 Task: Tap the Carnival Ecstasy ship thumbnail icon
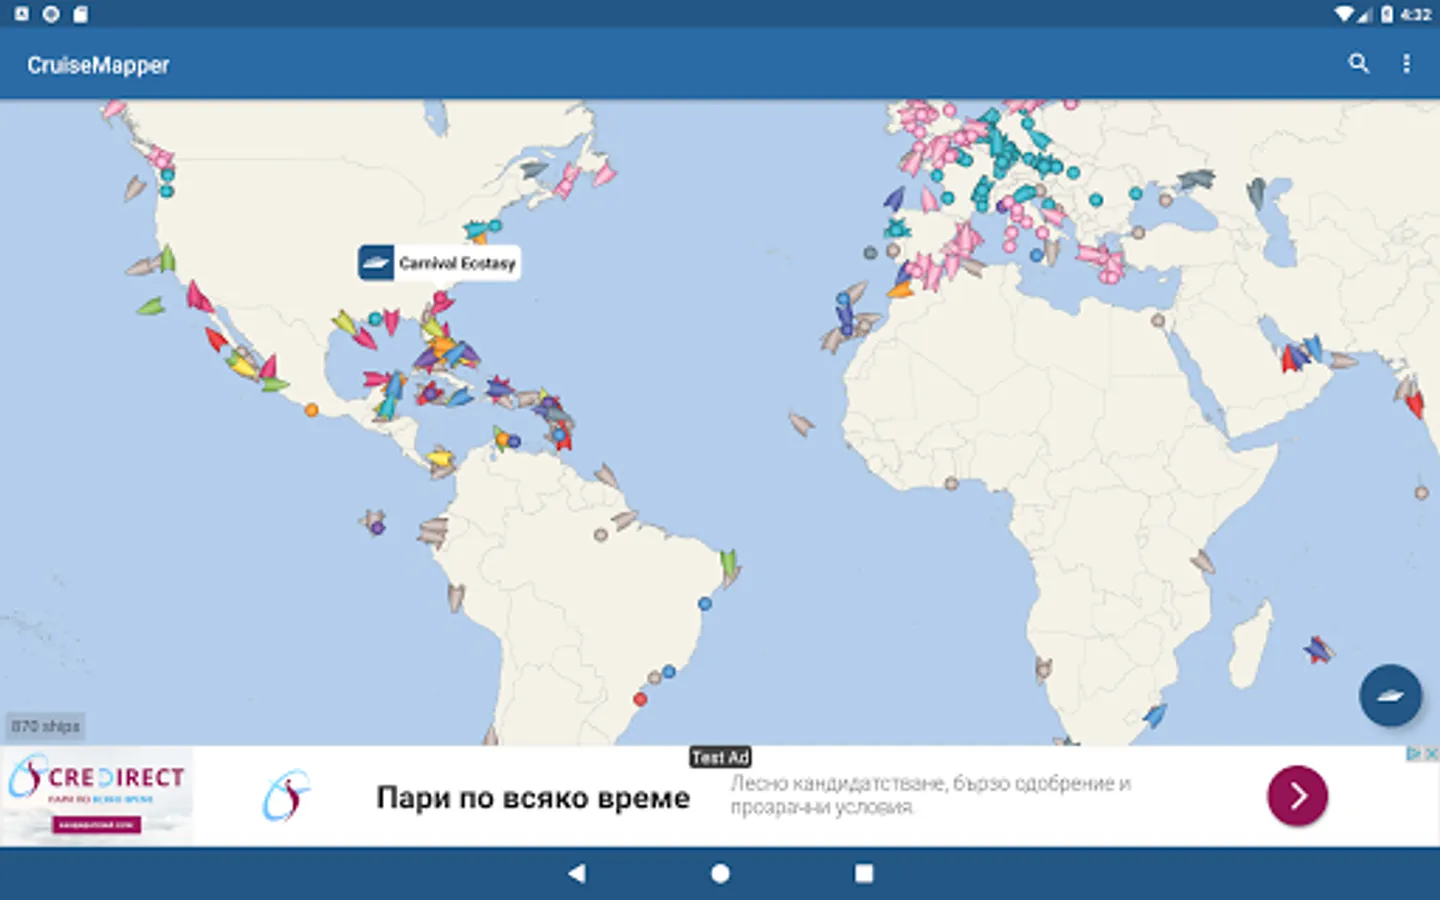coord(376,263)
